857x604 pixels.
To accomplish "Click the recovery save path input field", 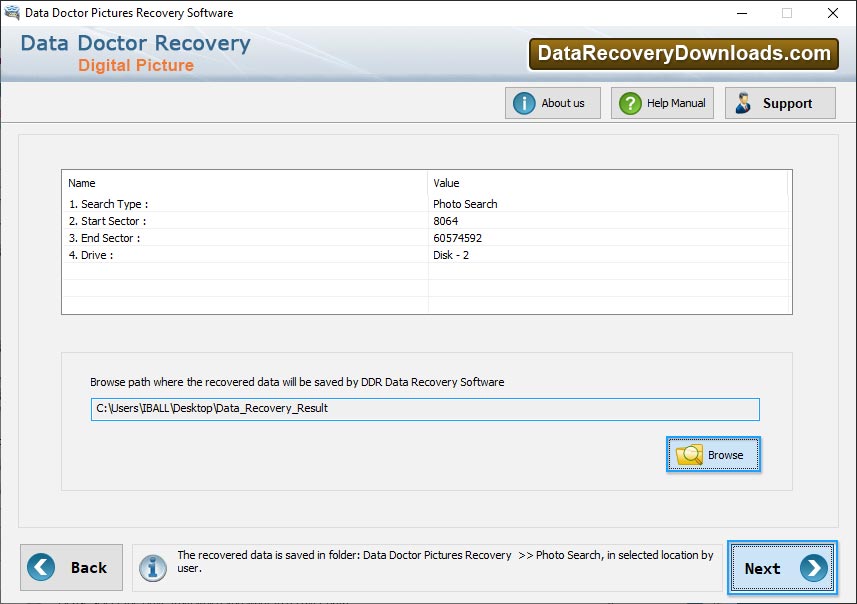I will point(425,409).
